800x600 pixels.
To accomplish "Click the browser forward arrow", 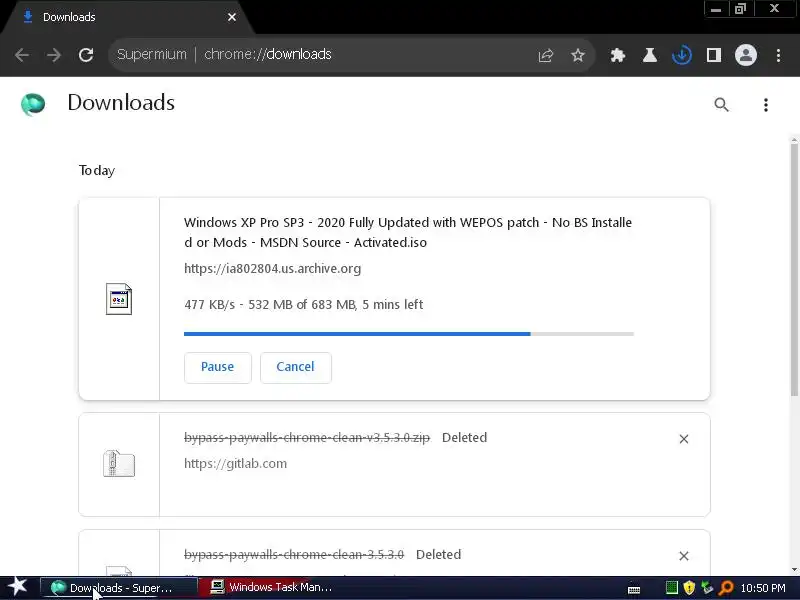I will 54,55.
